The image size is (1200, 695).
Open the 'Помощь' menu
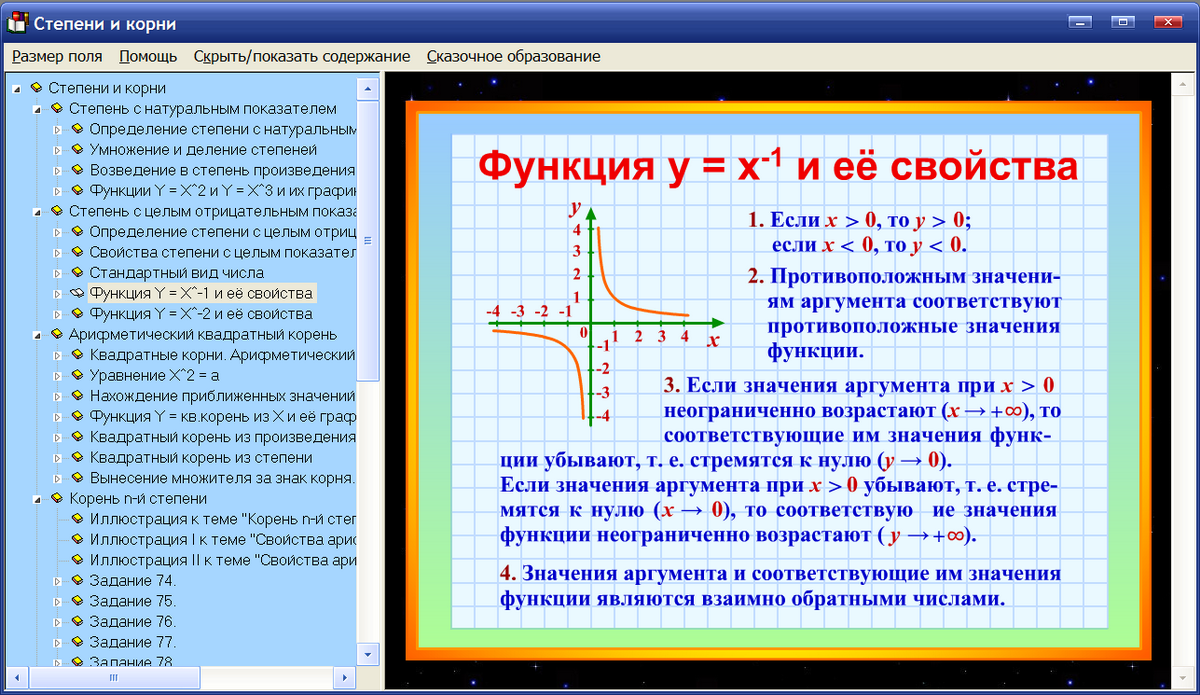[x=148, y=56]
